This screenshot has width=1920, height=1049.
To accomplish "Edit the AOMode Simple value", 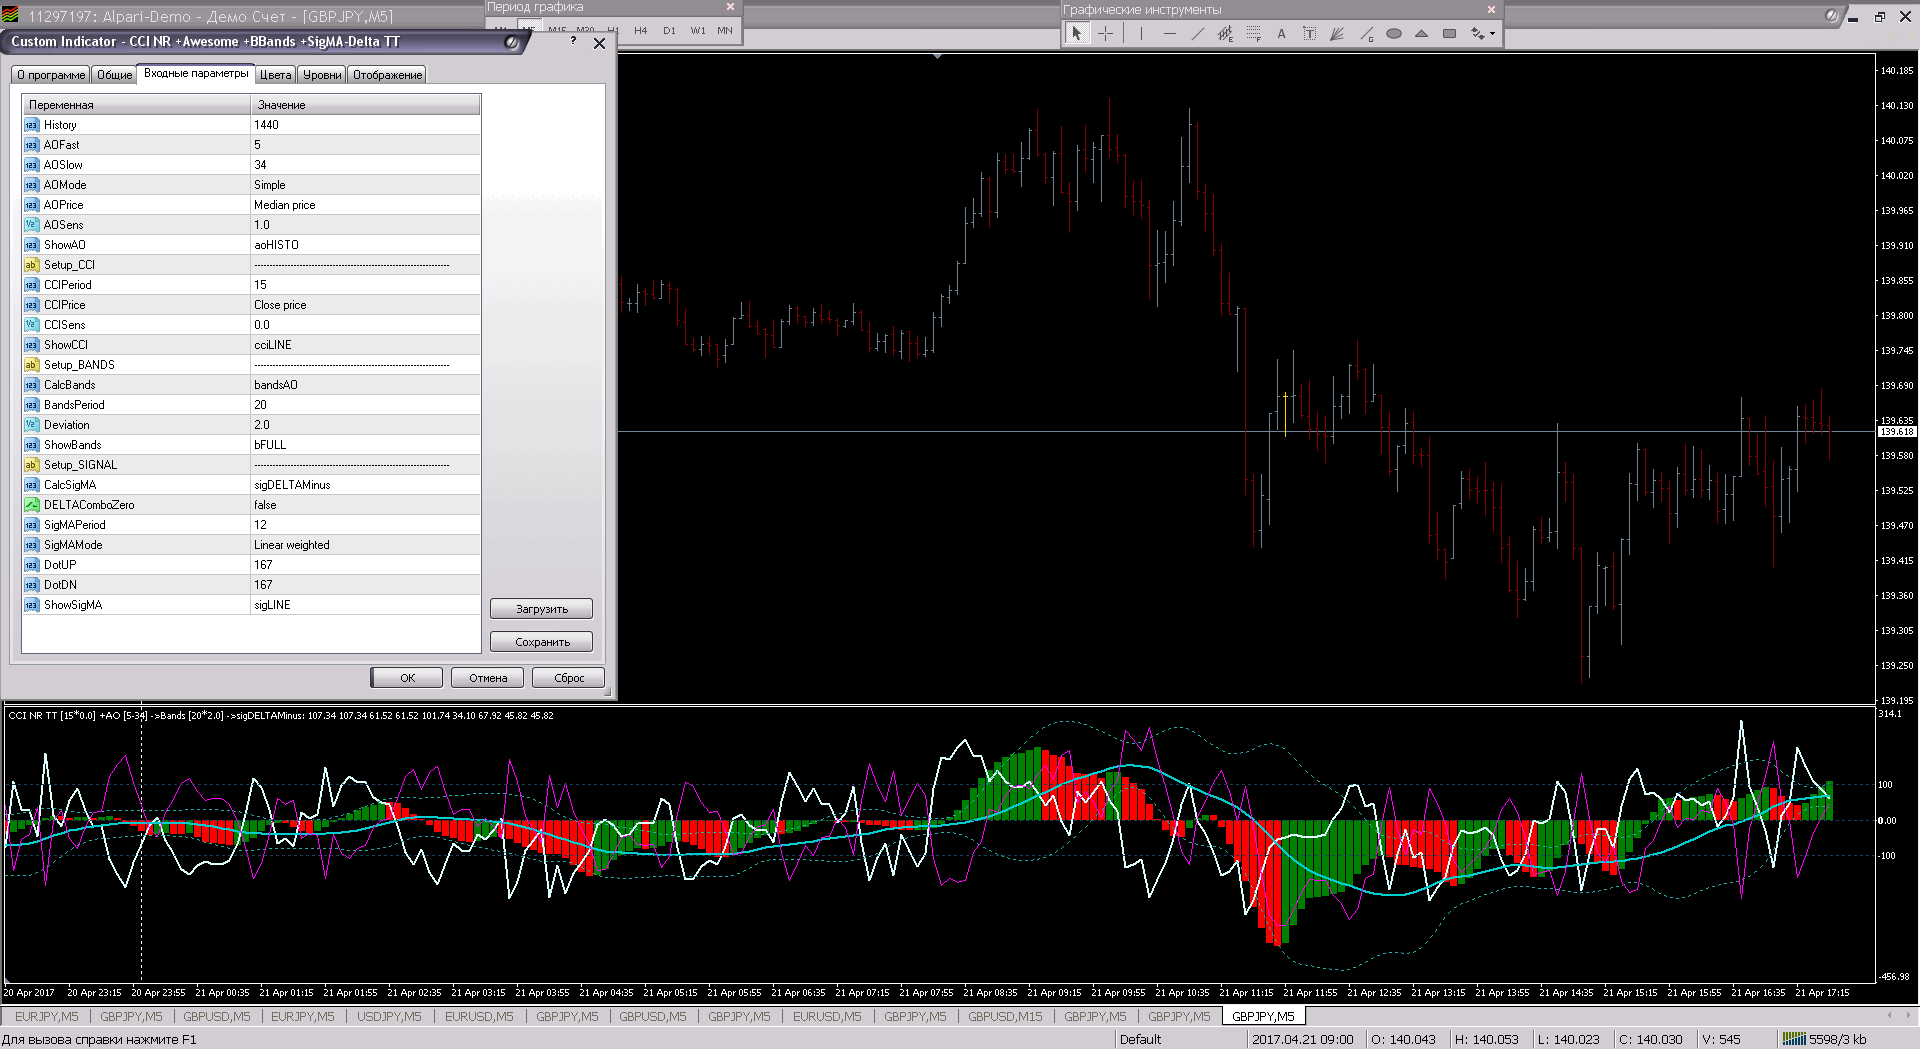I will pos(365,185).
